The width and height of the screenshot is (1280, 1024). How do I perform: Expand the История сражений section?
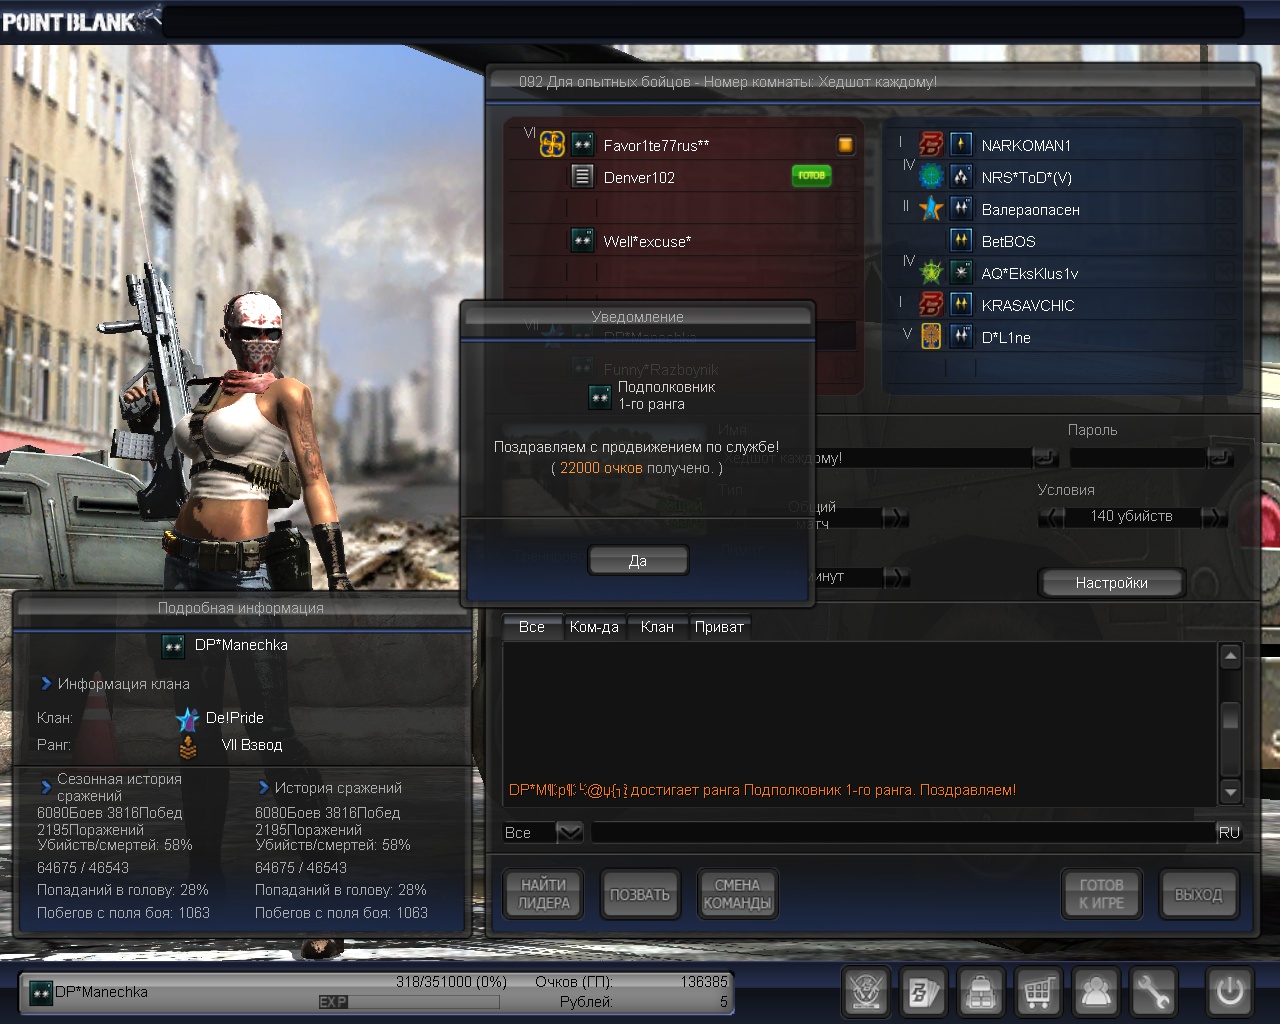(264, 788)
